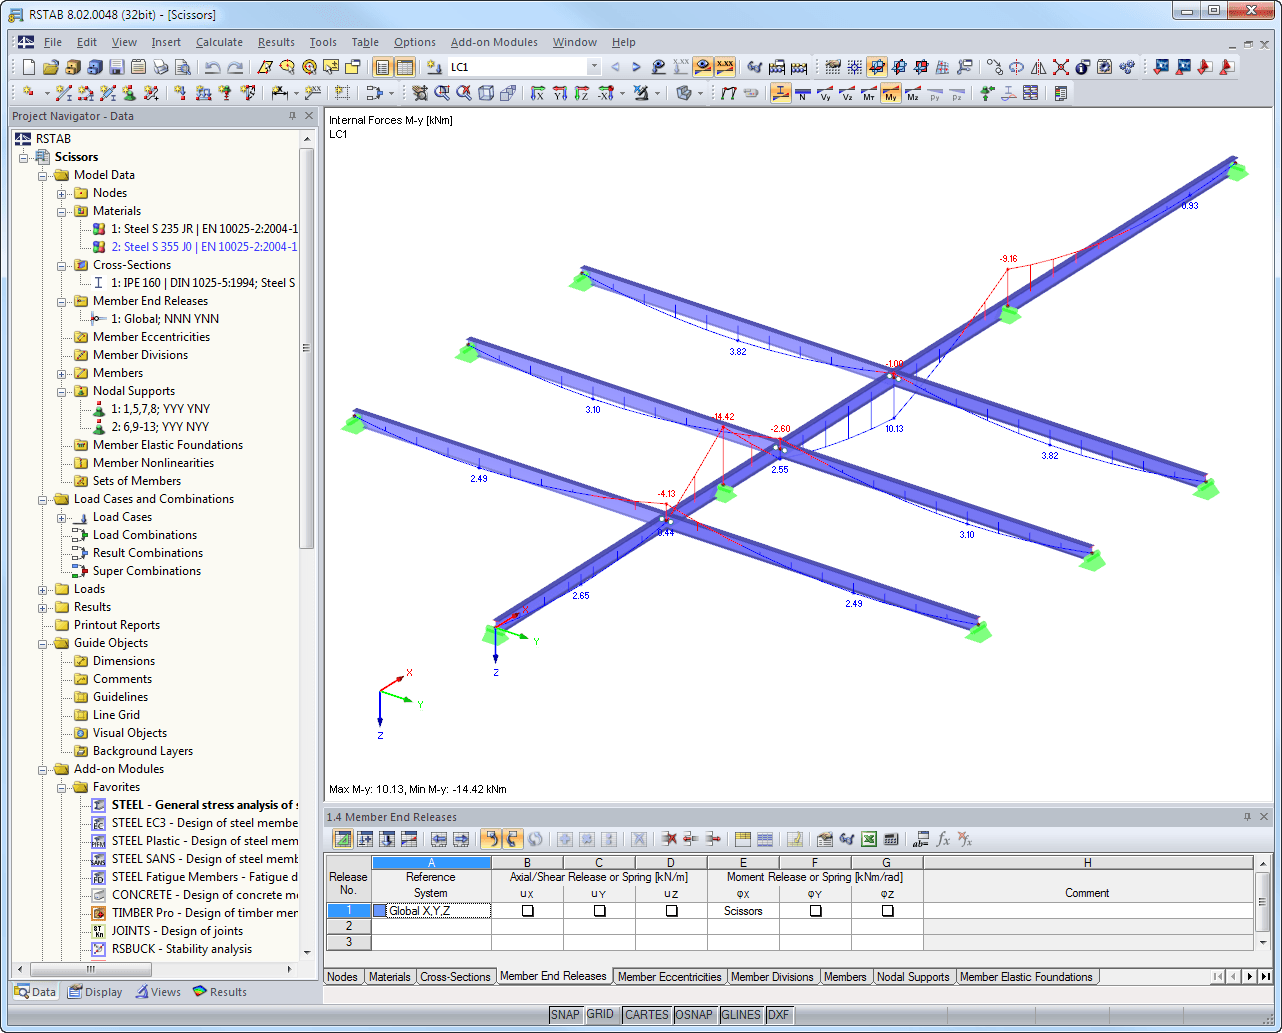Open the calculator tool in the table toolbar
Viewport: 1282px width, 1033px height.
pos(891,839)
